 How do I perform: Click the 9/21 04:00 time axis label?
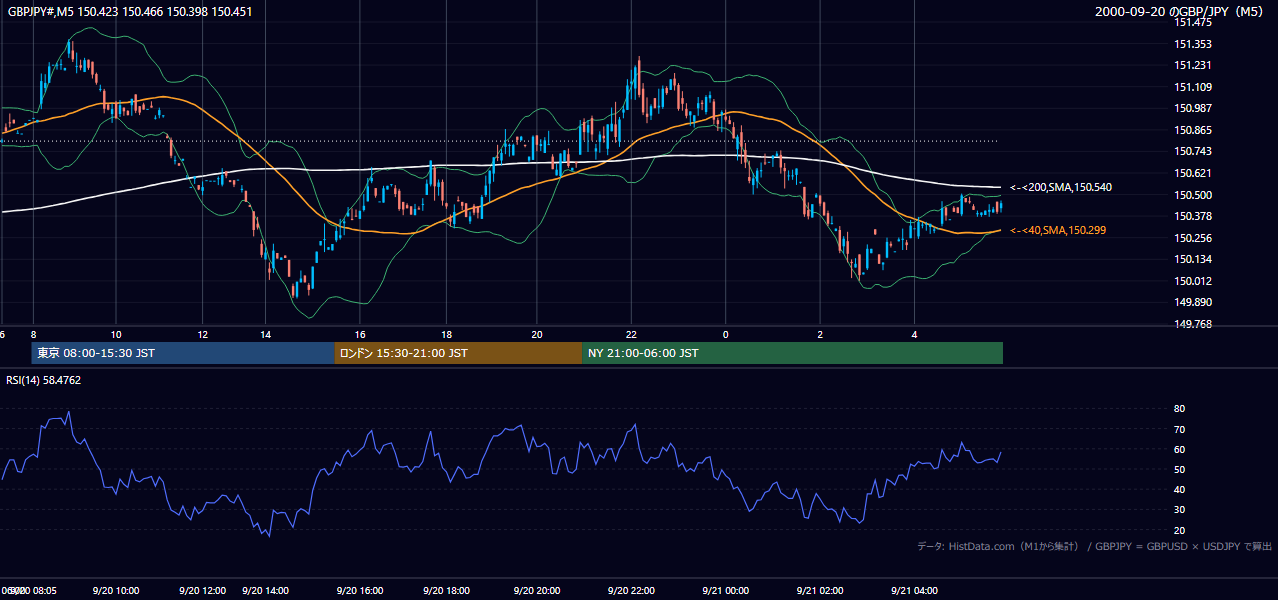[914, 591]
